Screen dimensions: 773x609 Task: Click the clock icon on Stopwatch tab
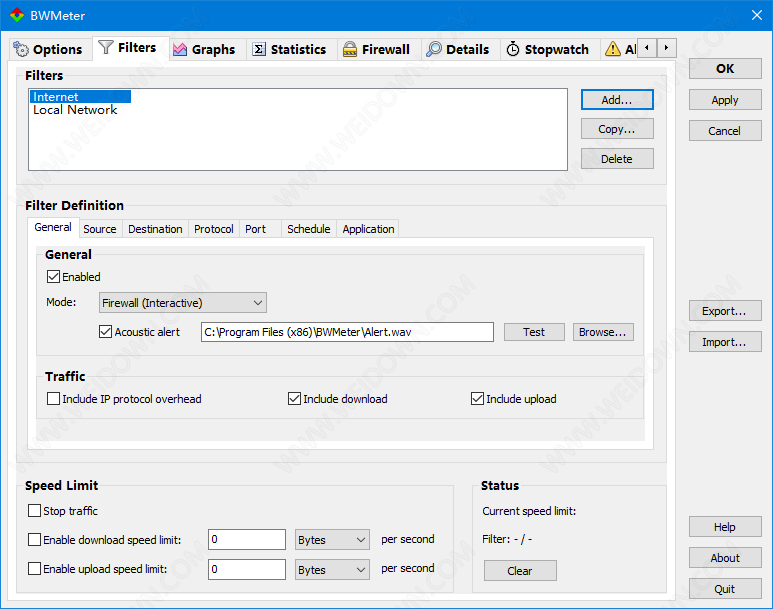tap(513, 49)
